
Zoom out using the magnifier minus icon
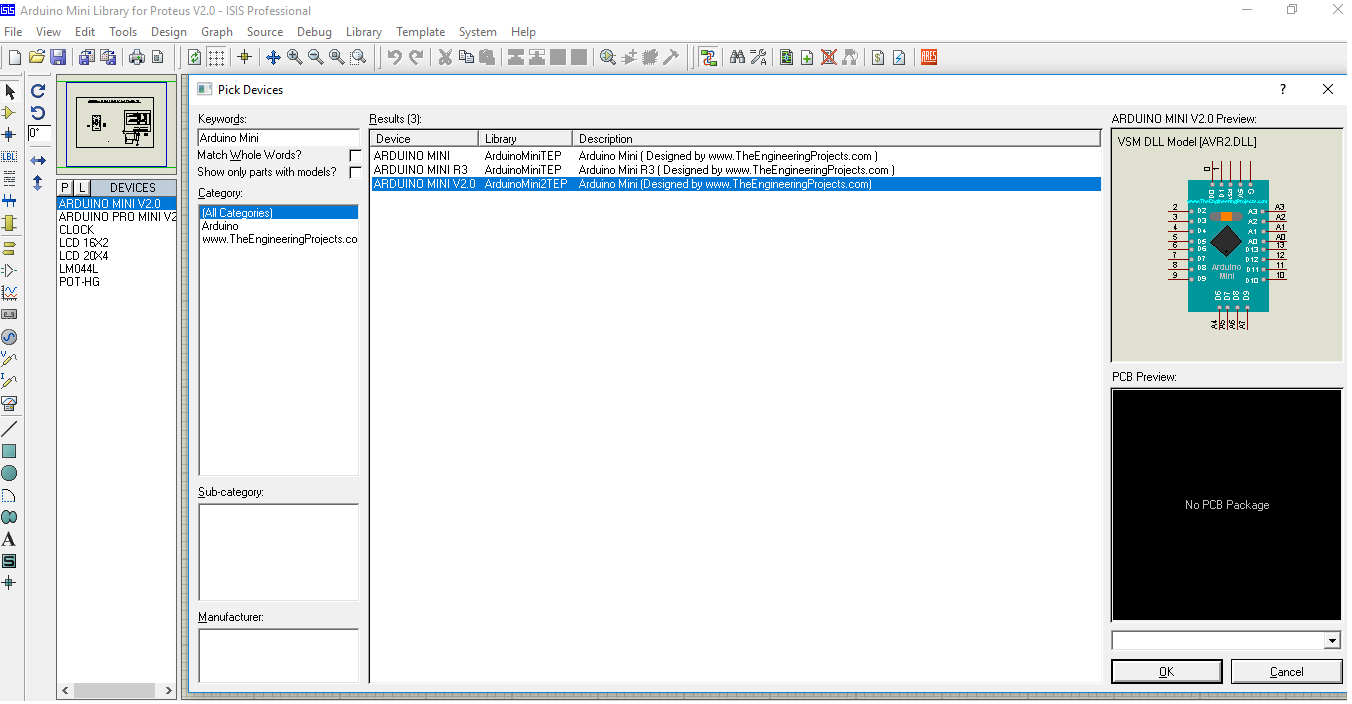315,57
